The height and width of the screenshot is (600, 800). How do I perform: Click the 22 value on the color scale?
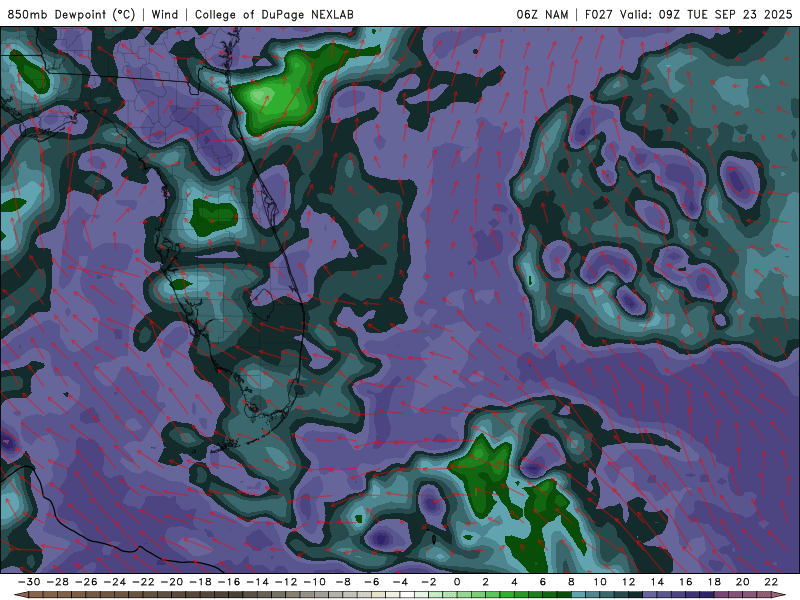pyautogui.click(x=771, y=582)
